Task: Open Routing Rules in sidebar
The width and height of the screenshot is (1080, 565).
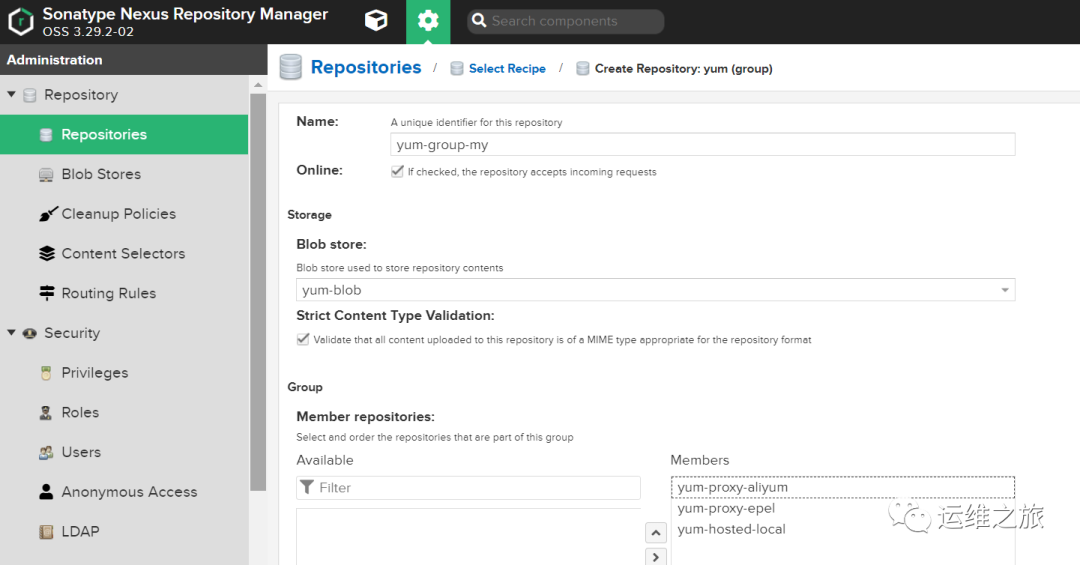Action: click(x=108, y=293)
